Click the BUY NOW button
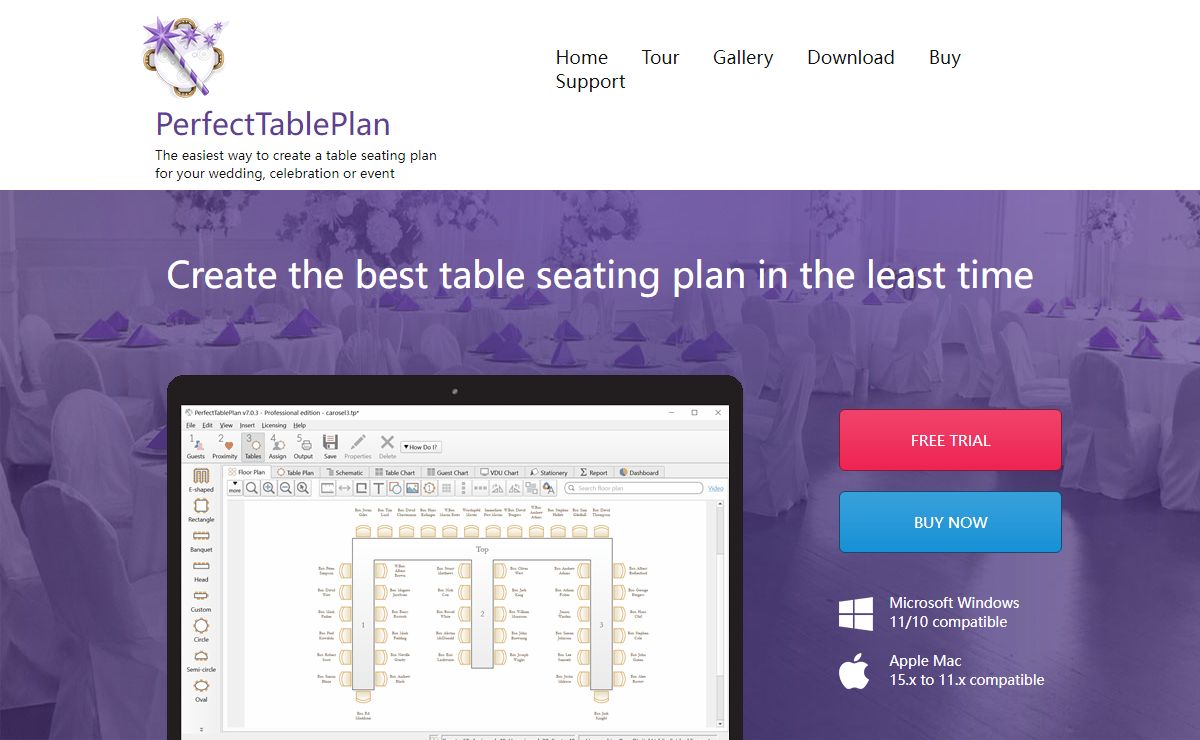 950,522
